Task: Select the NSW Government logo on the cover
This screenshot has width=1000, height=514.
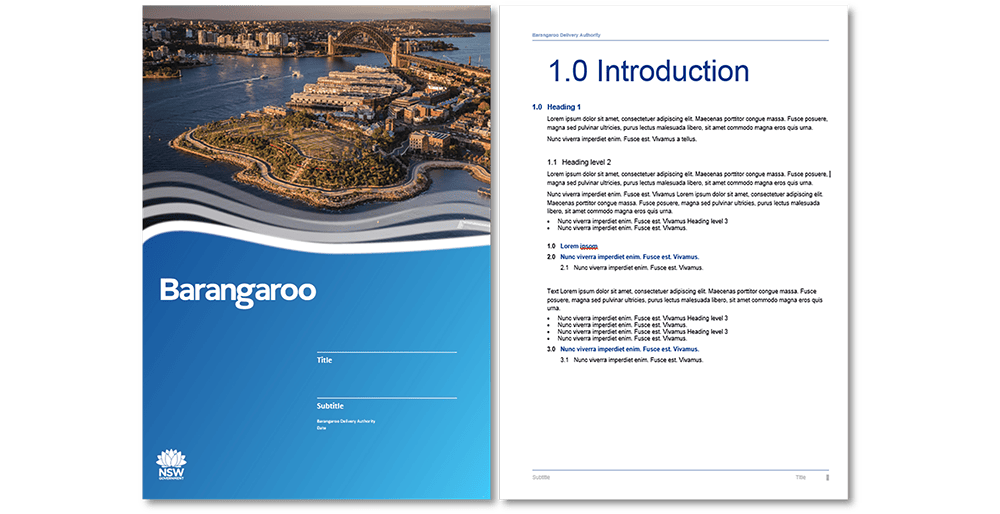Action: [x=171, y=465]
